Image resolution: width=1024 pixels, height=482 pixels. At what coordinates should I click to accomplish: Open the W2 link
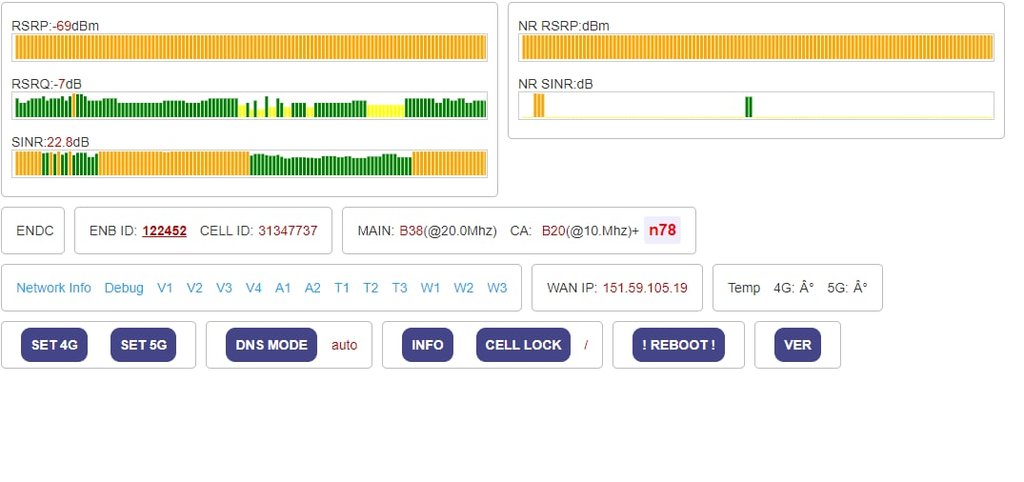[x=464, y=287]
